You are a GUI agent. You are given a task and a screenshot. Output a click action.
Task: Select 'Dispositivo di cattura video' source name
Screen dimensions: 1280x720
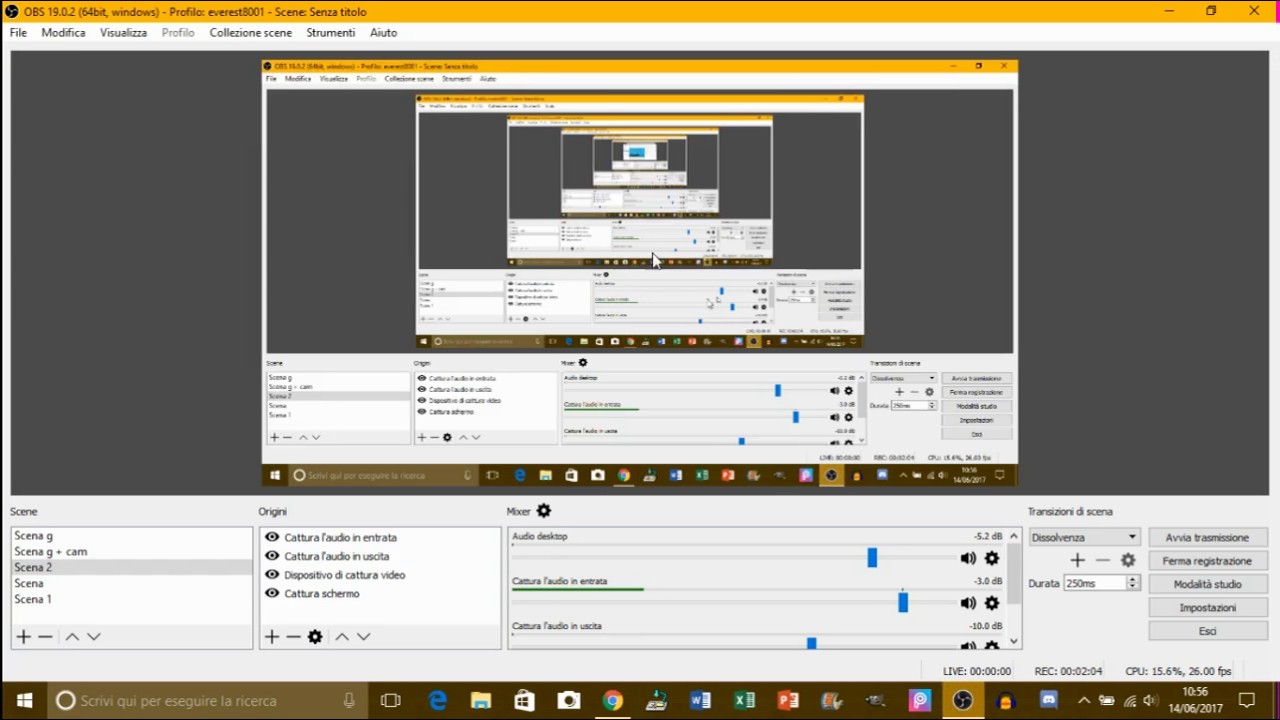click(344, 575)
